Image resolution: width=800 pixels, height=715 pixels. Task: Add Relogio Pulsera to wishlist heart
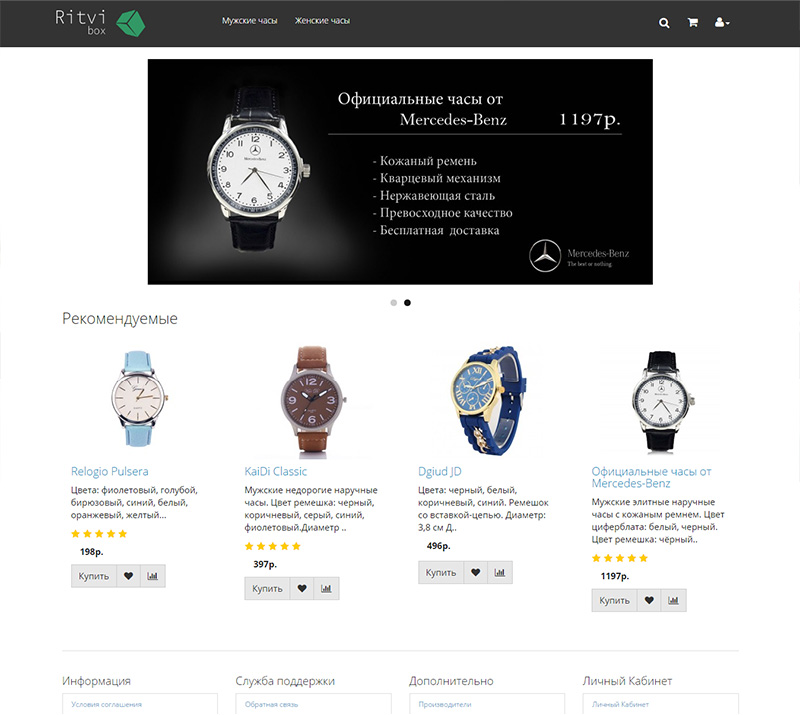[129, 576]
